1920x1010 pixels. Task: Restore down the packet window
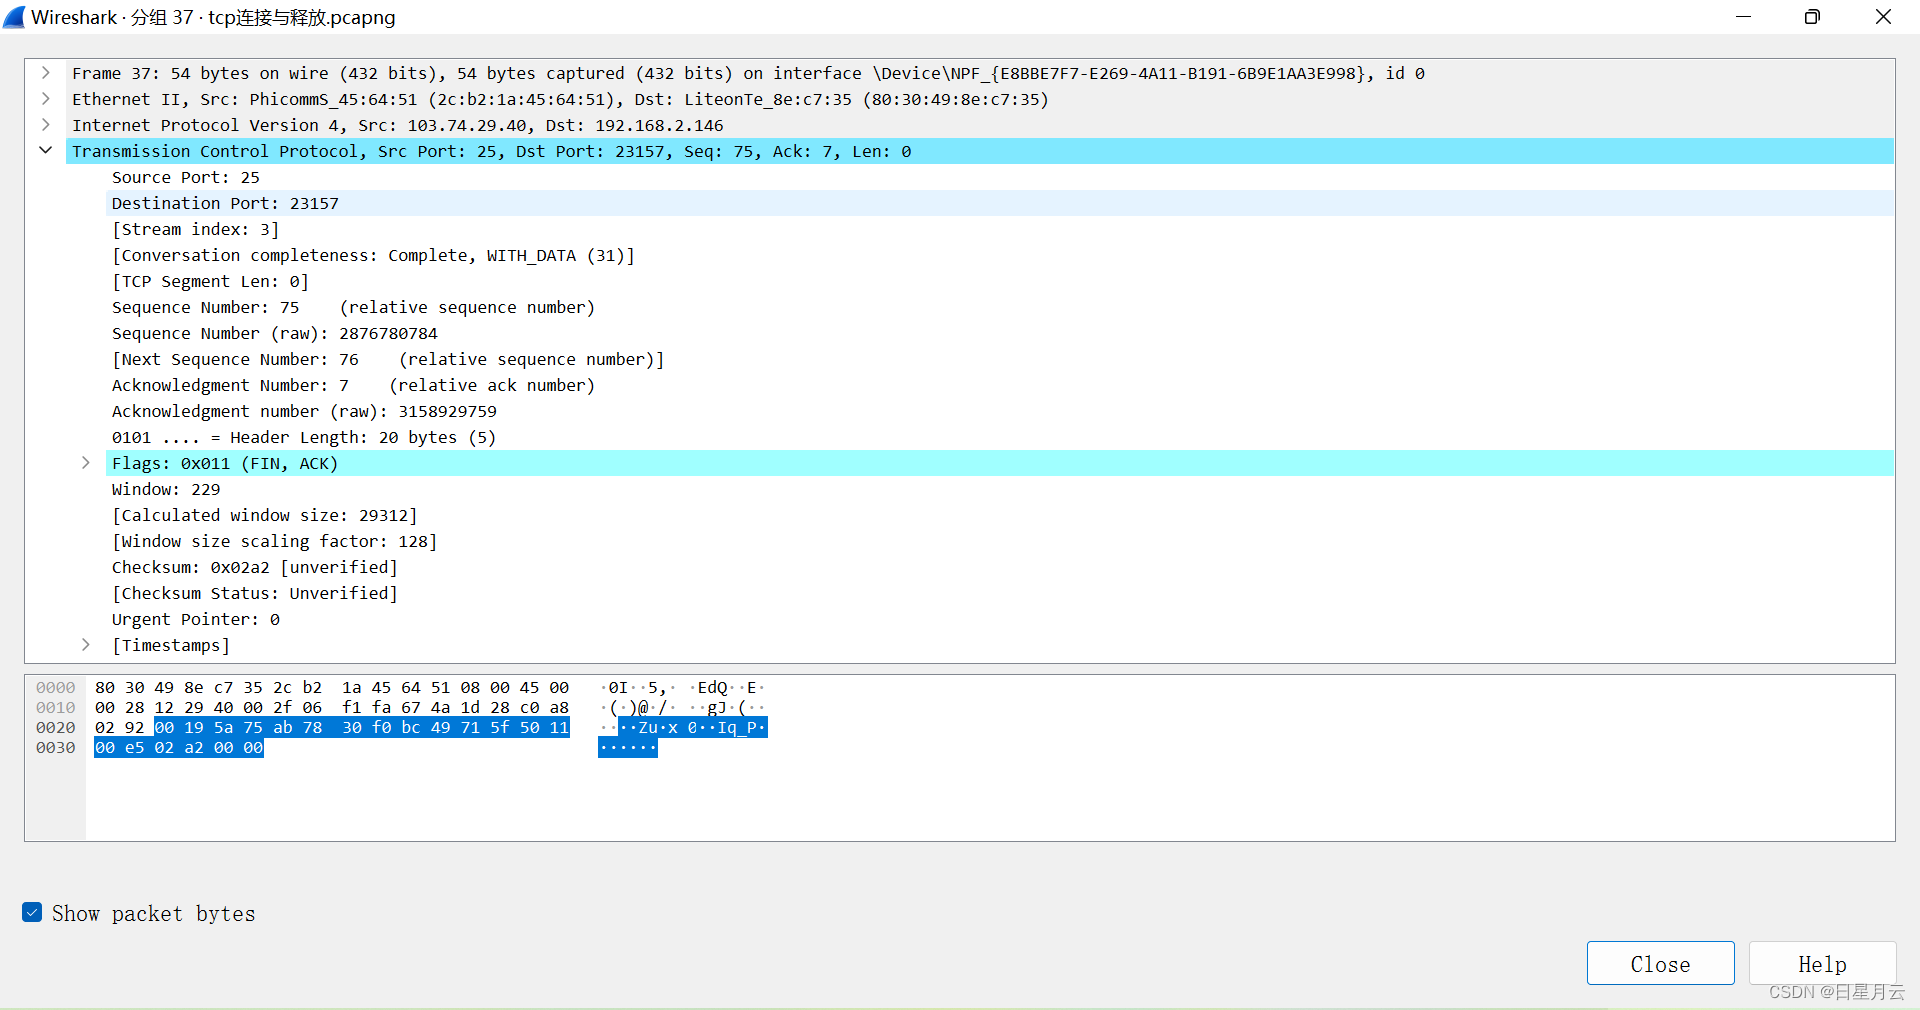[x=1812, y=17]
